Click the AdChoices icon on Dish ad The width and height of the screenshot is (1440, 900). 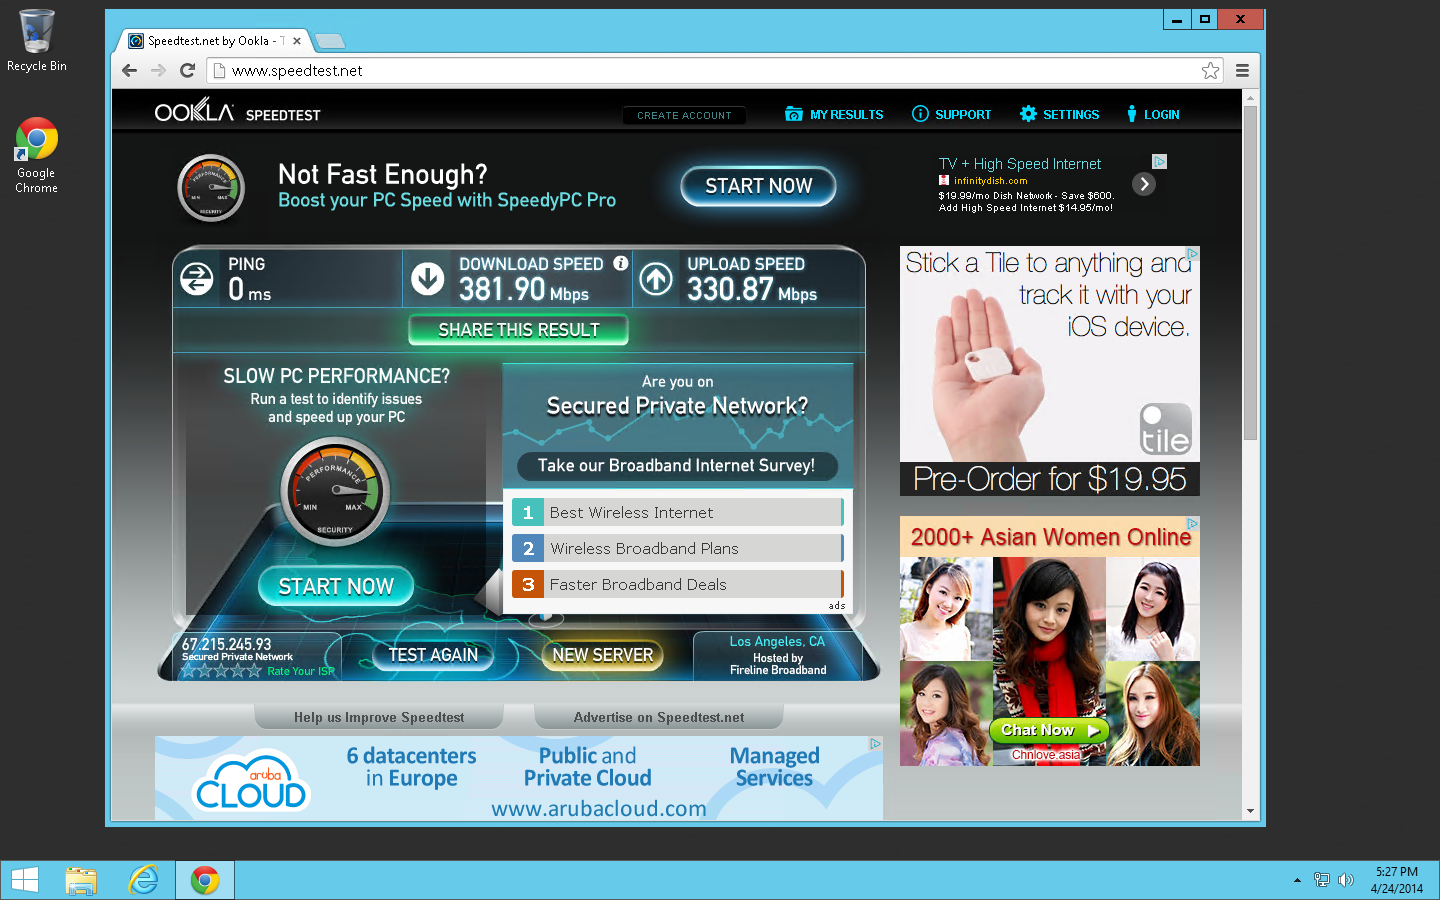1159,161
